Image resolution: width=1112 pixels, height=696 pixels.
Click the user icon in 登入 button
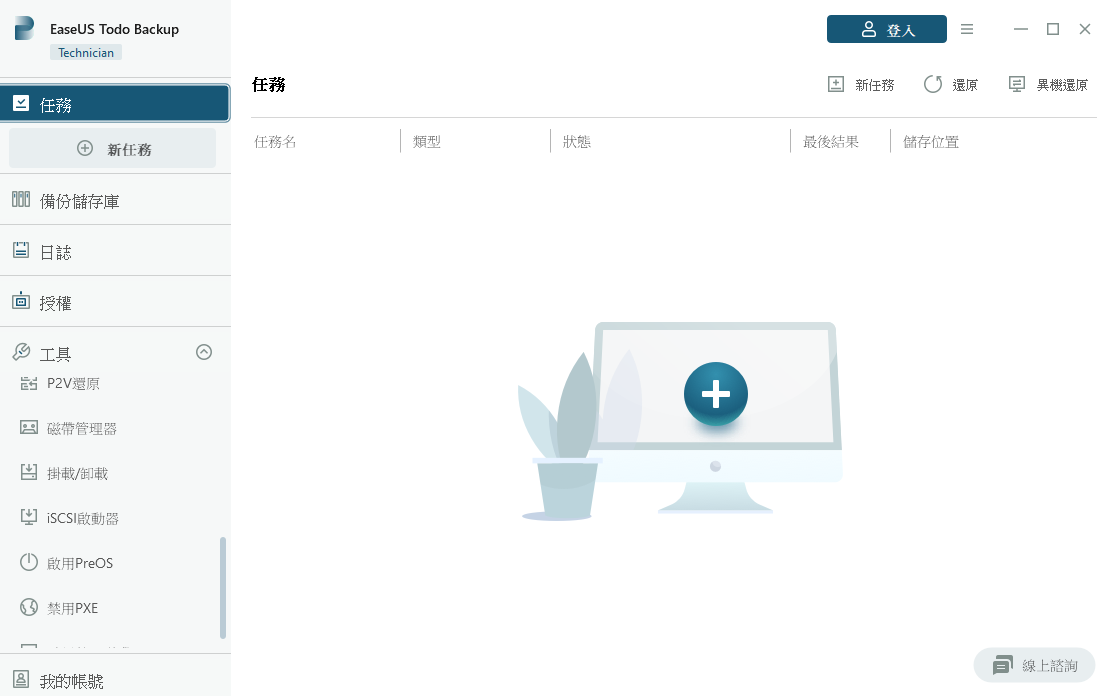pyautogui.click(x=869, y=29)
